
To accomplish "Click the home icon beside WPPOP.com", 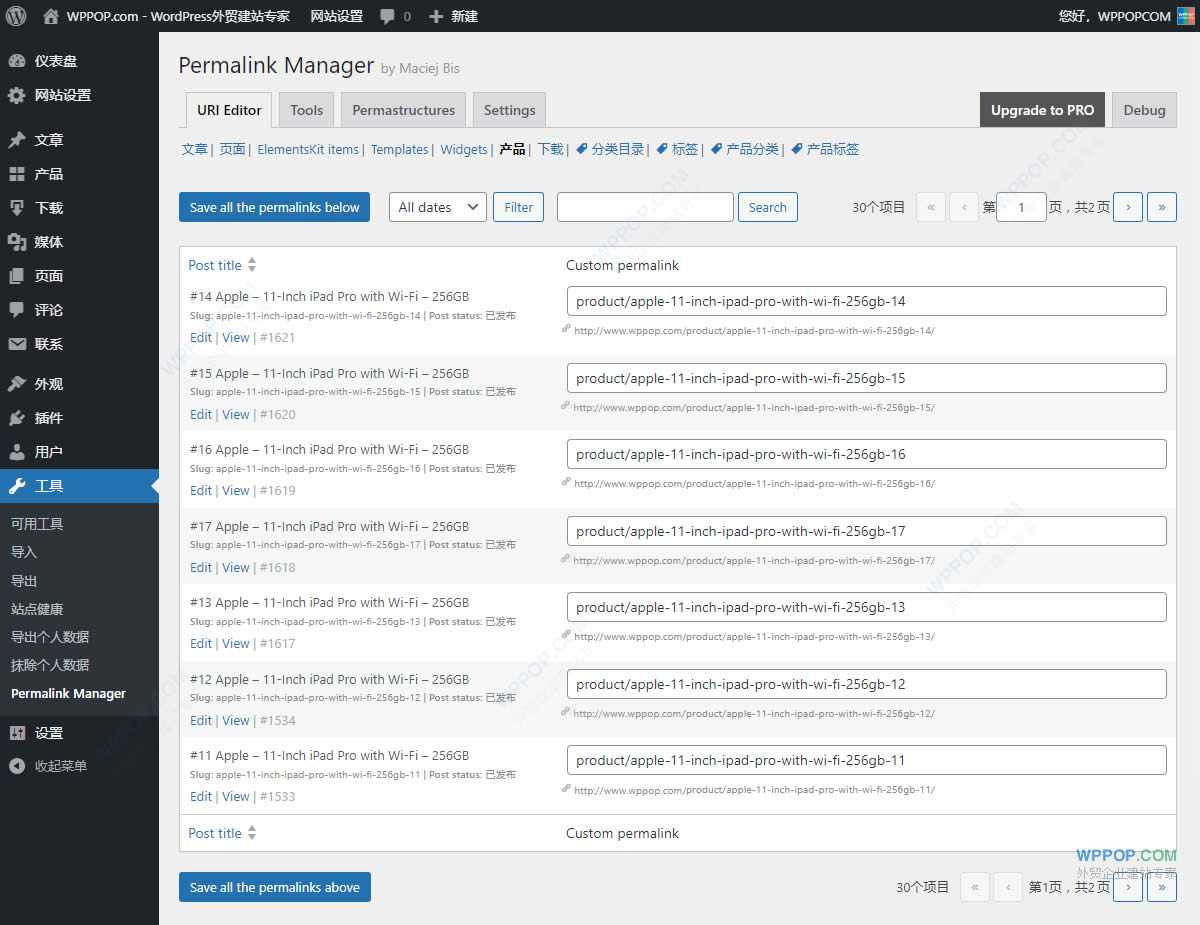I will (x=49, y=16).
